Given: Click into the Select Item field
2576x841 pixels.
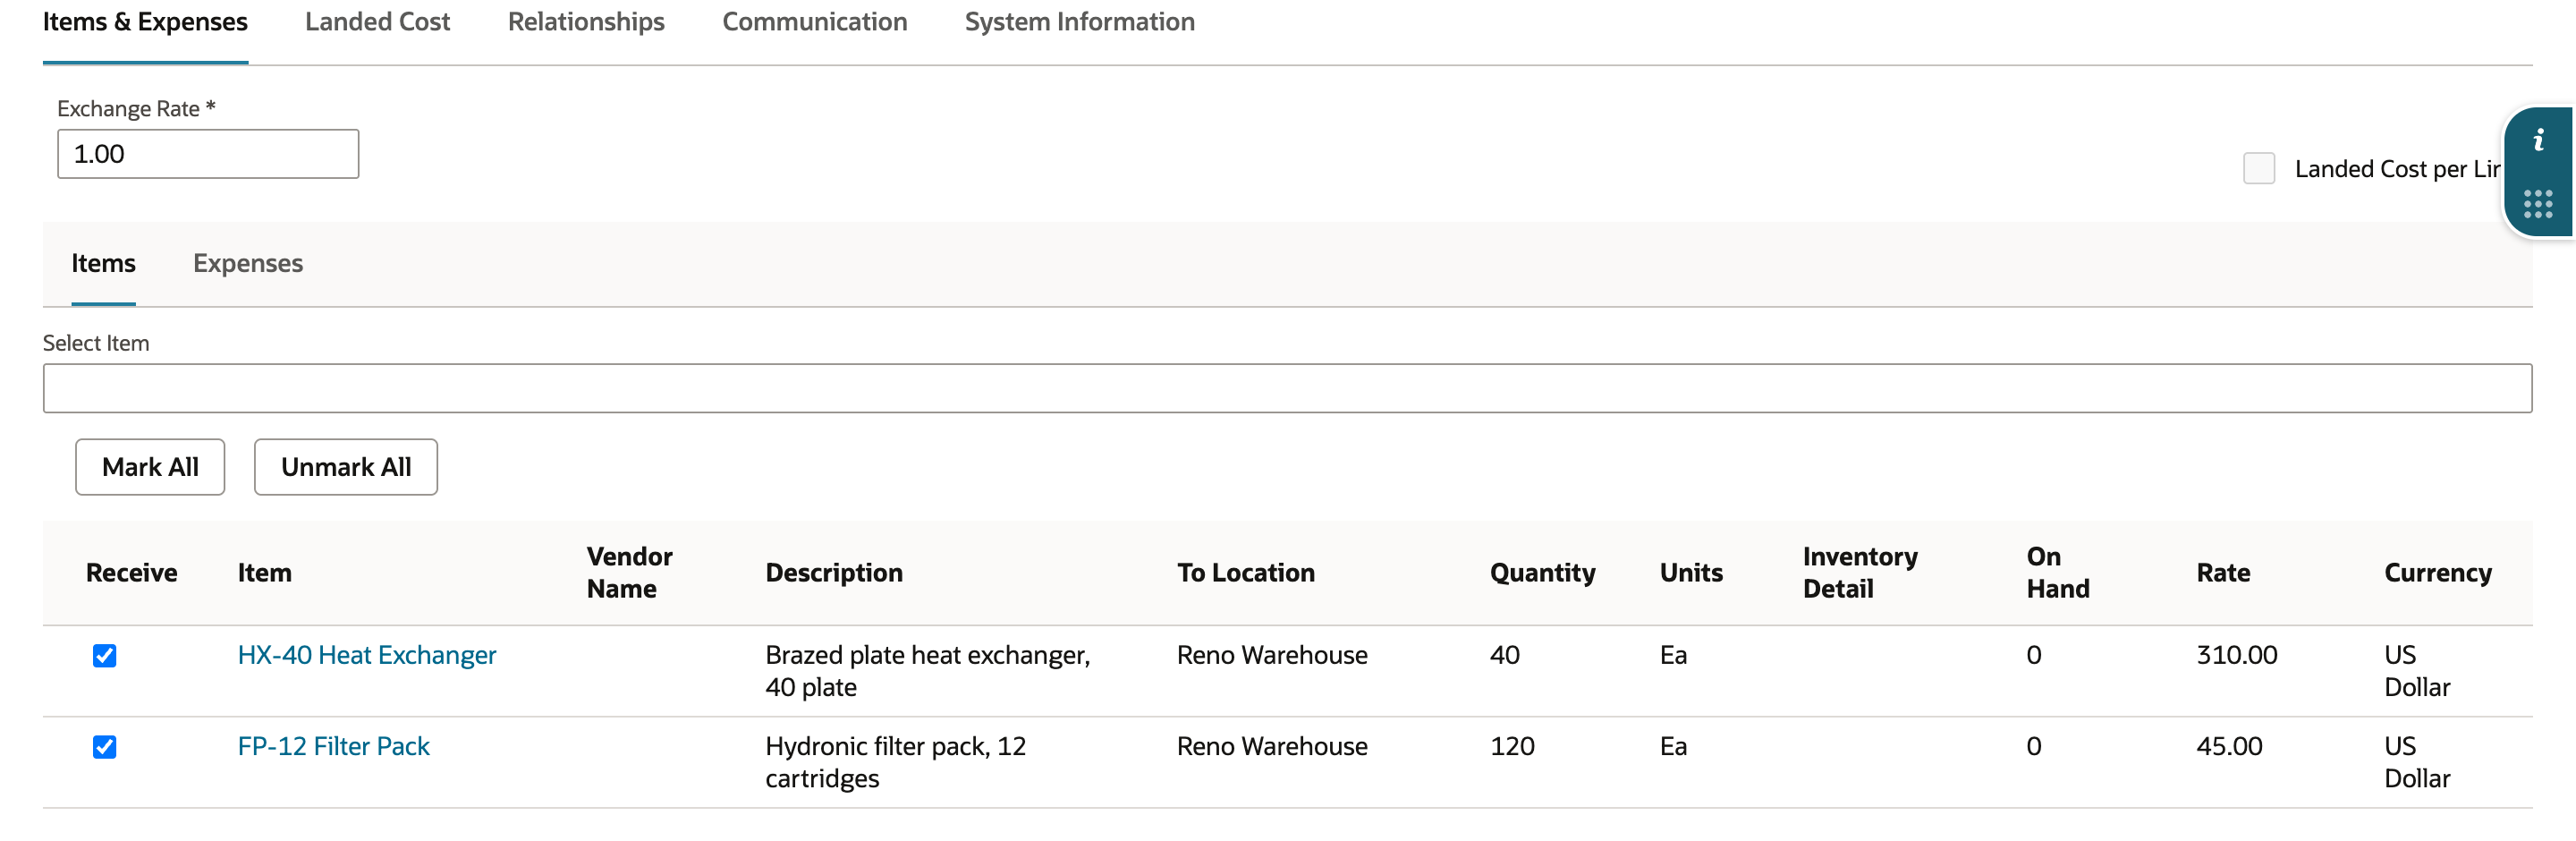Looking at the screenshot, I should click(x=1288, y=388).
